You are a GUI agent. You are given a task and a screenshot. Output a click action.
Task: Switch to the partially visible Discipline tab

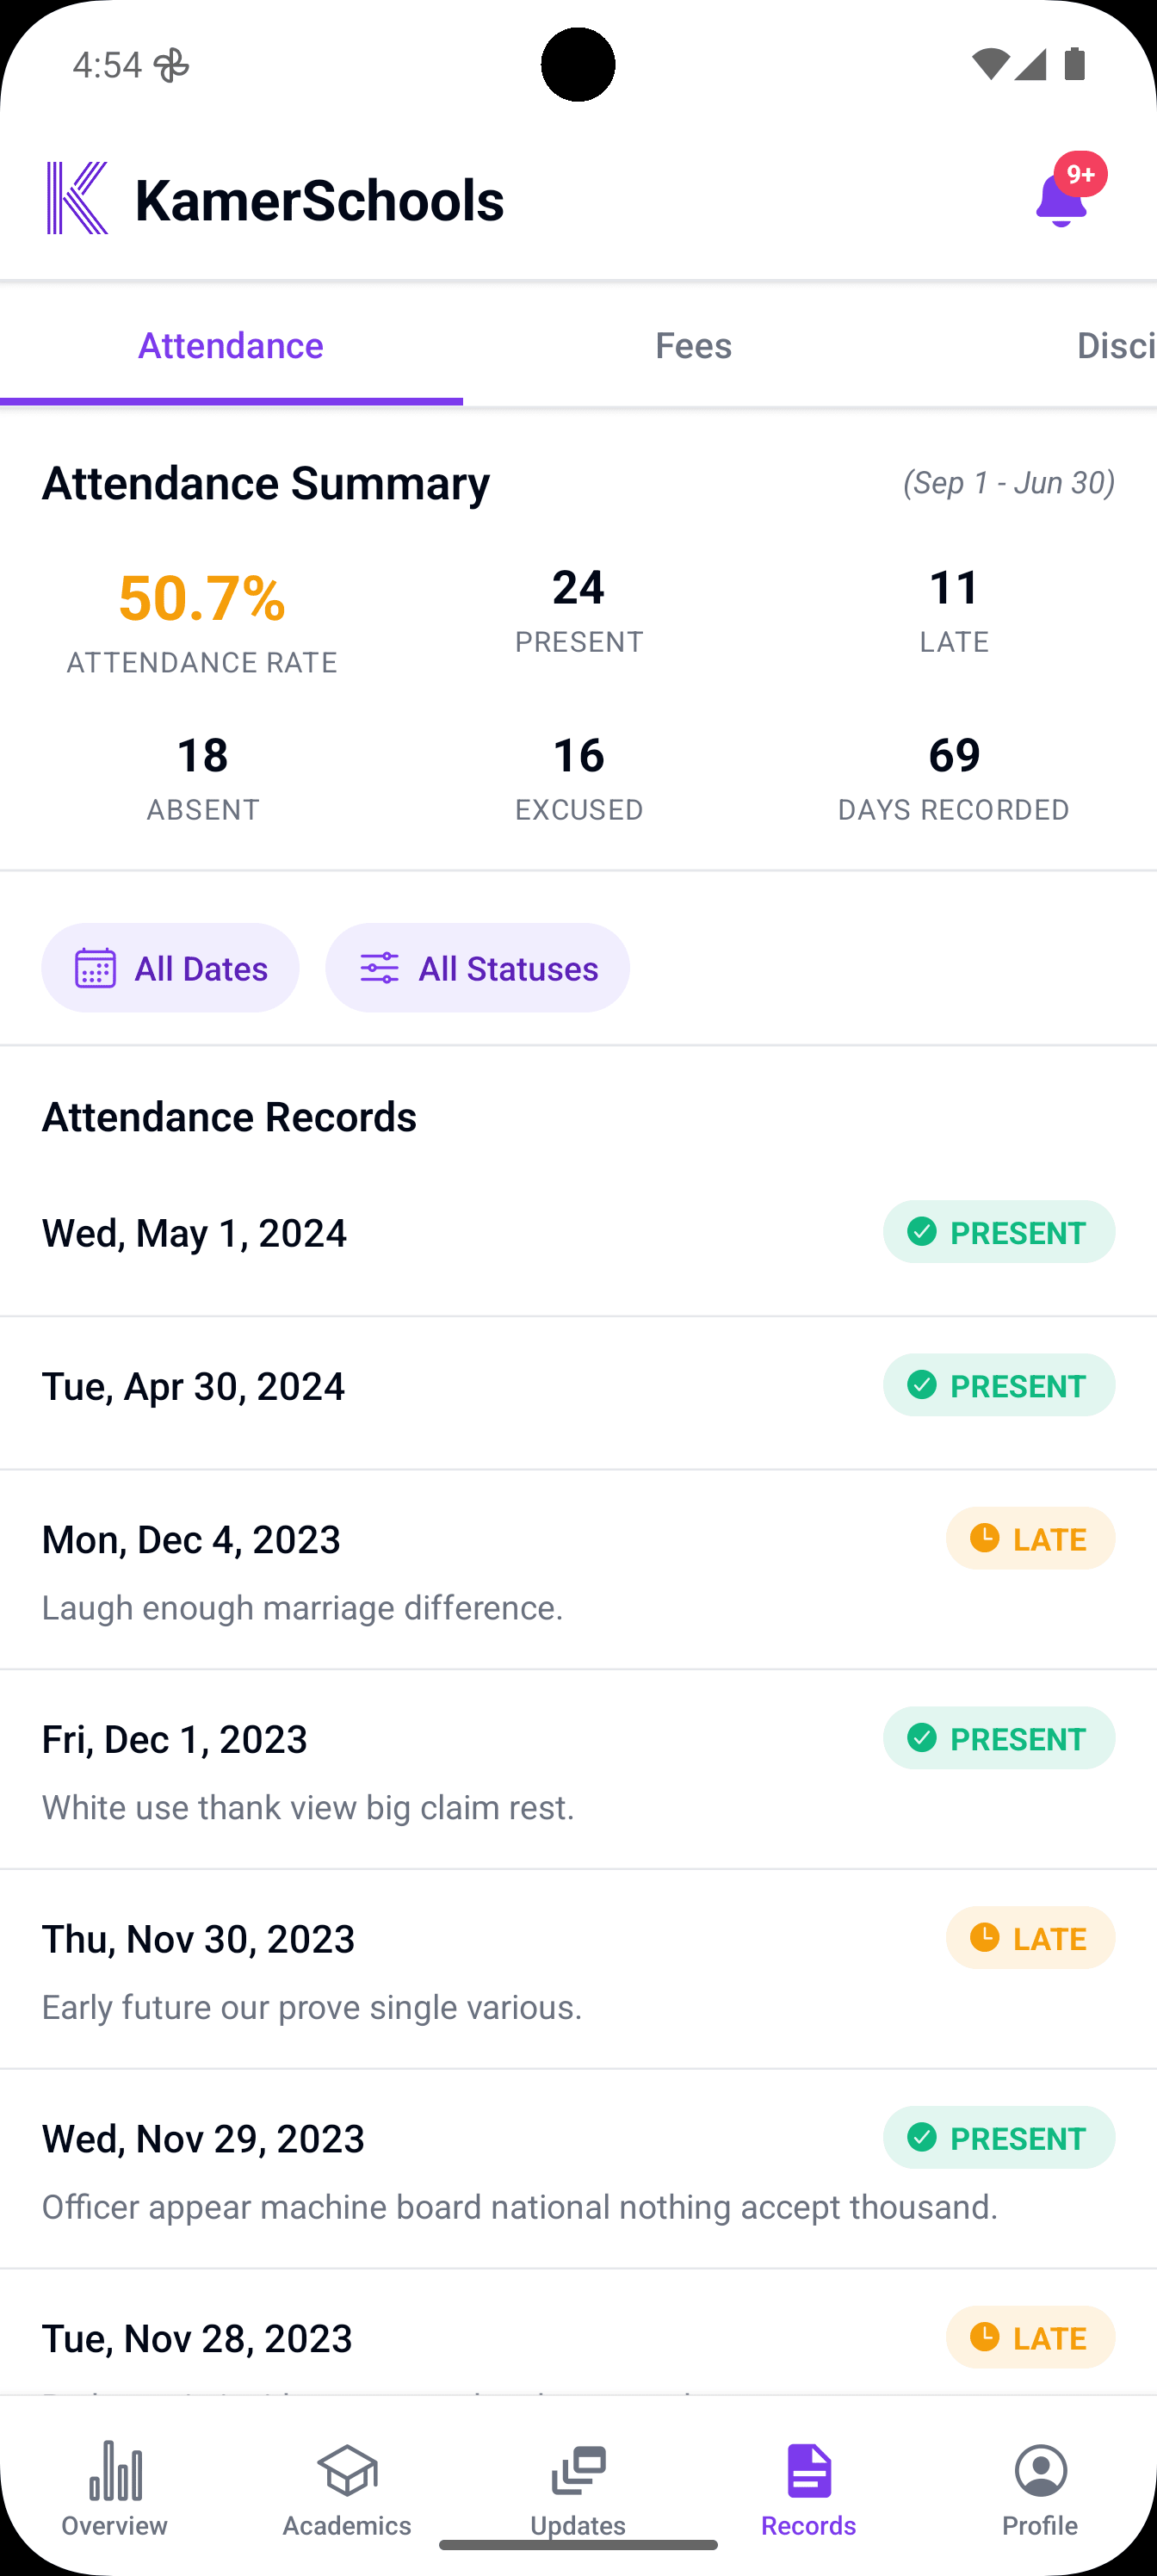click(x=1115, y=346)
